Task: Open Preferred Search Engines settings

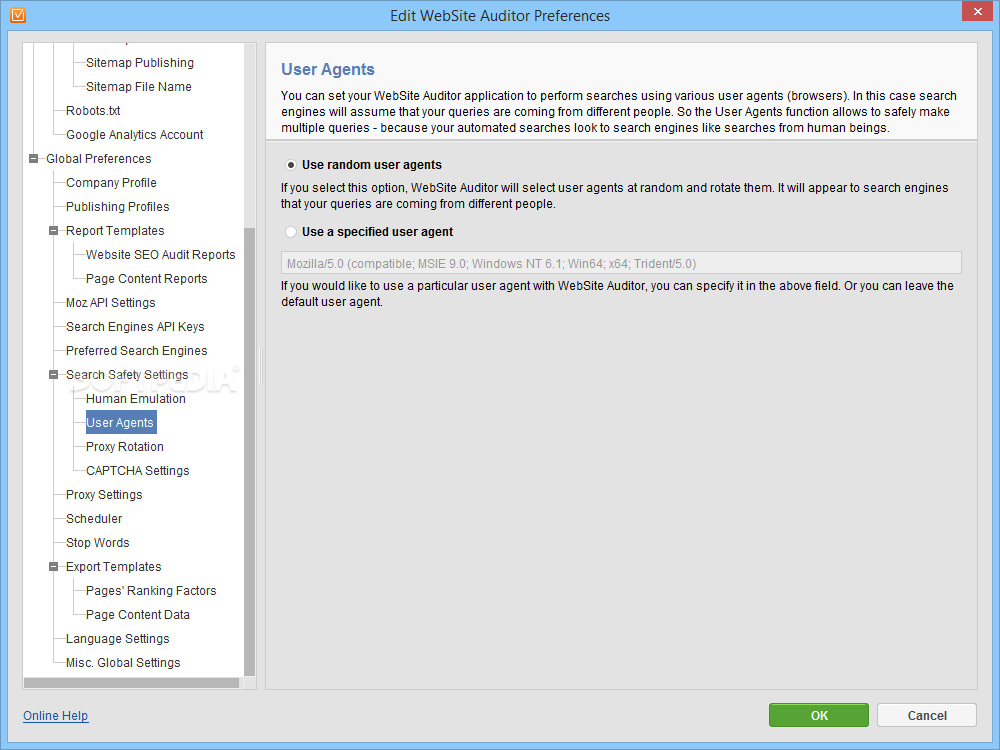Action: pos(136,351)
